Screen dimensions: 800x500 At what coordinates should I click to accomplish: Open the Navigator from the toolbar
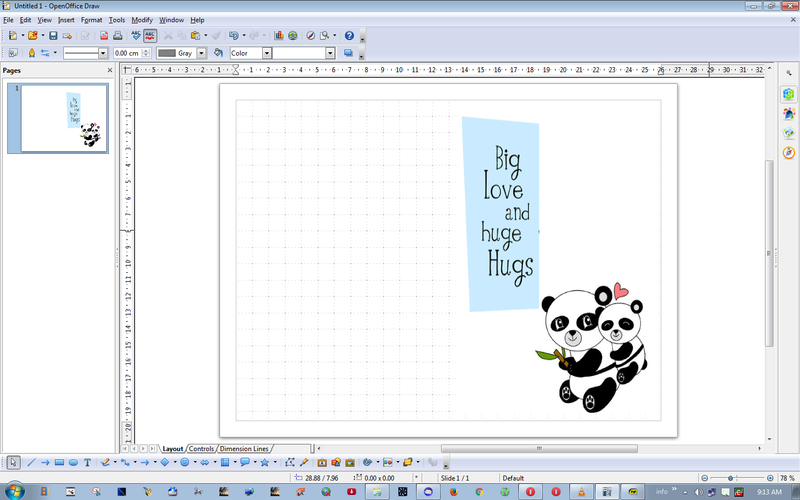tap(310, 36)
